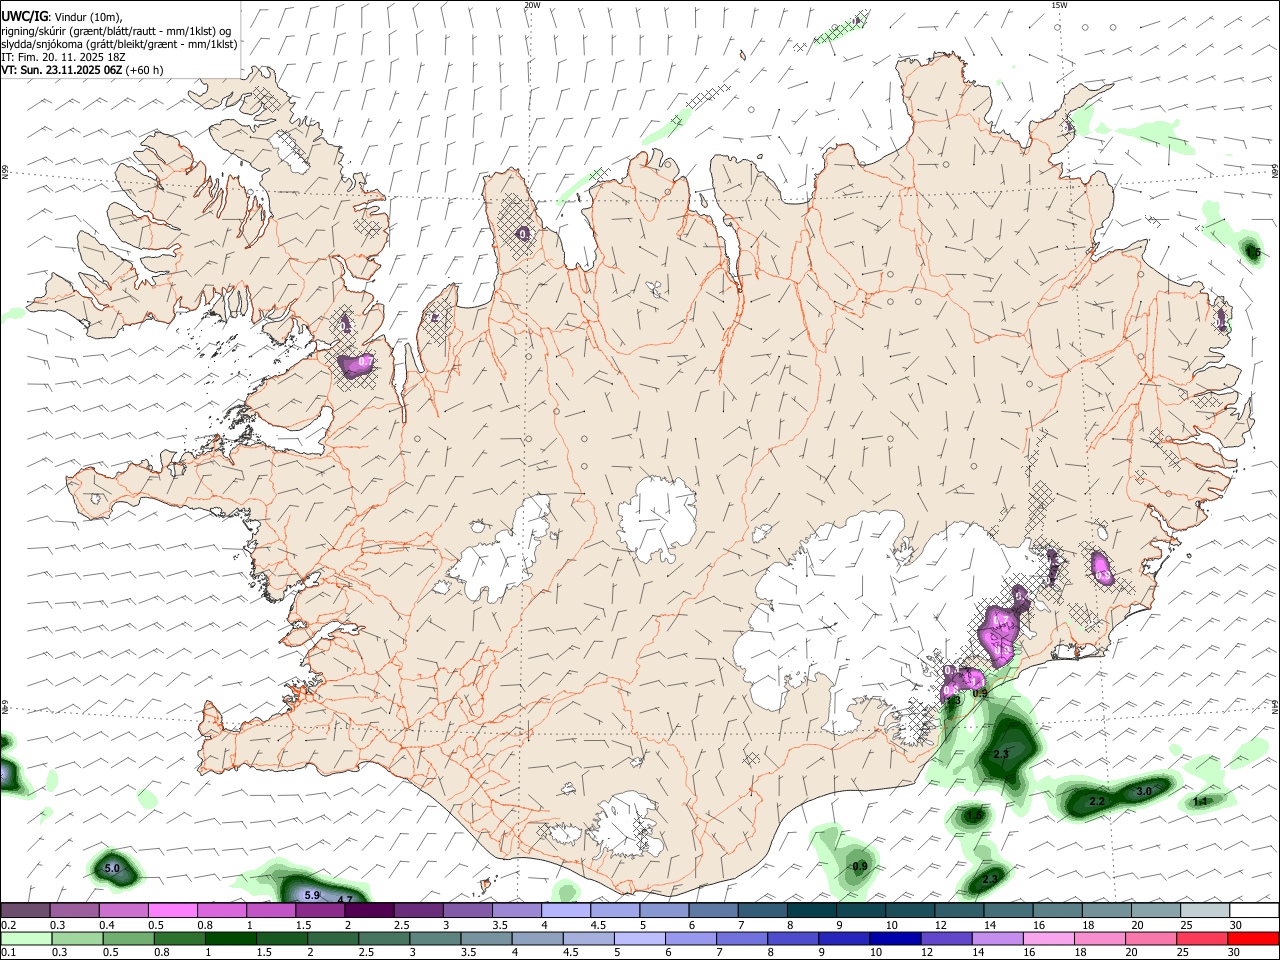Viewport: 1280px width, 960px height.
Task: Click the light pink swatch labeled 16 in the rain legend
Action: click(x=1049, y=938)
